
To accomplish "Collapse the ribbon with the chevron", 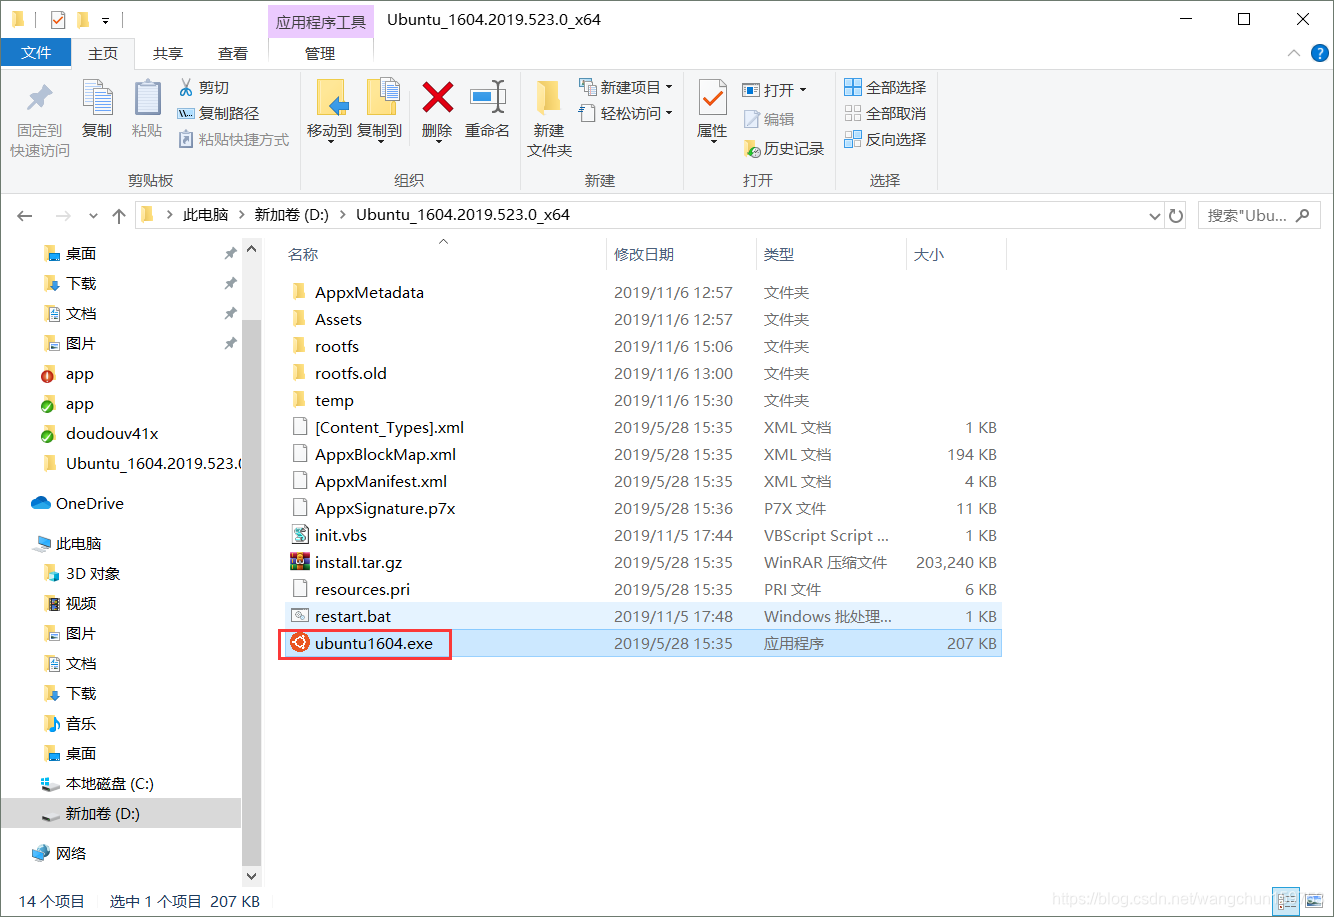I will (x=1295, y=53).
